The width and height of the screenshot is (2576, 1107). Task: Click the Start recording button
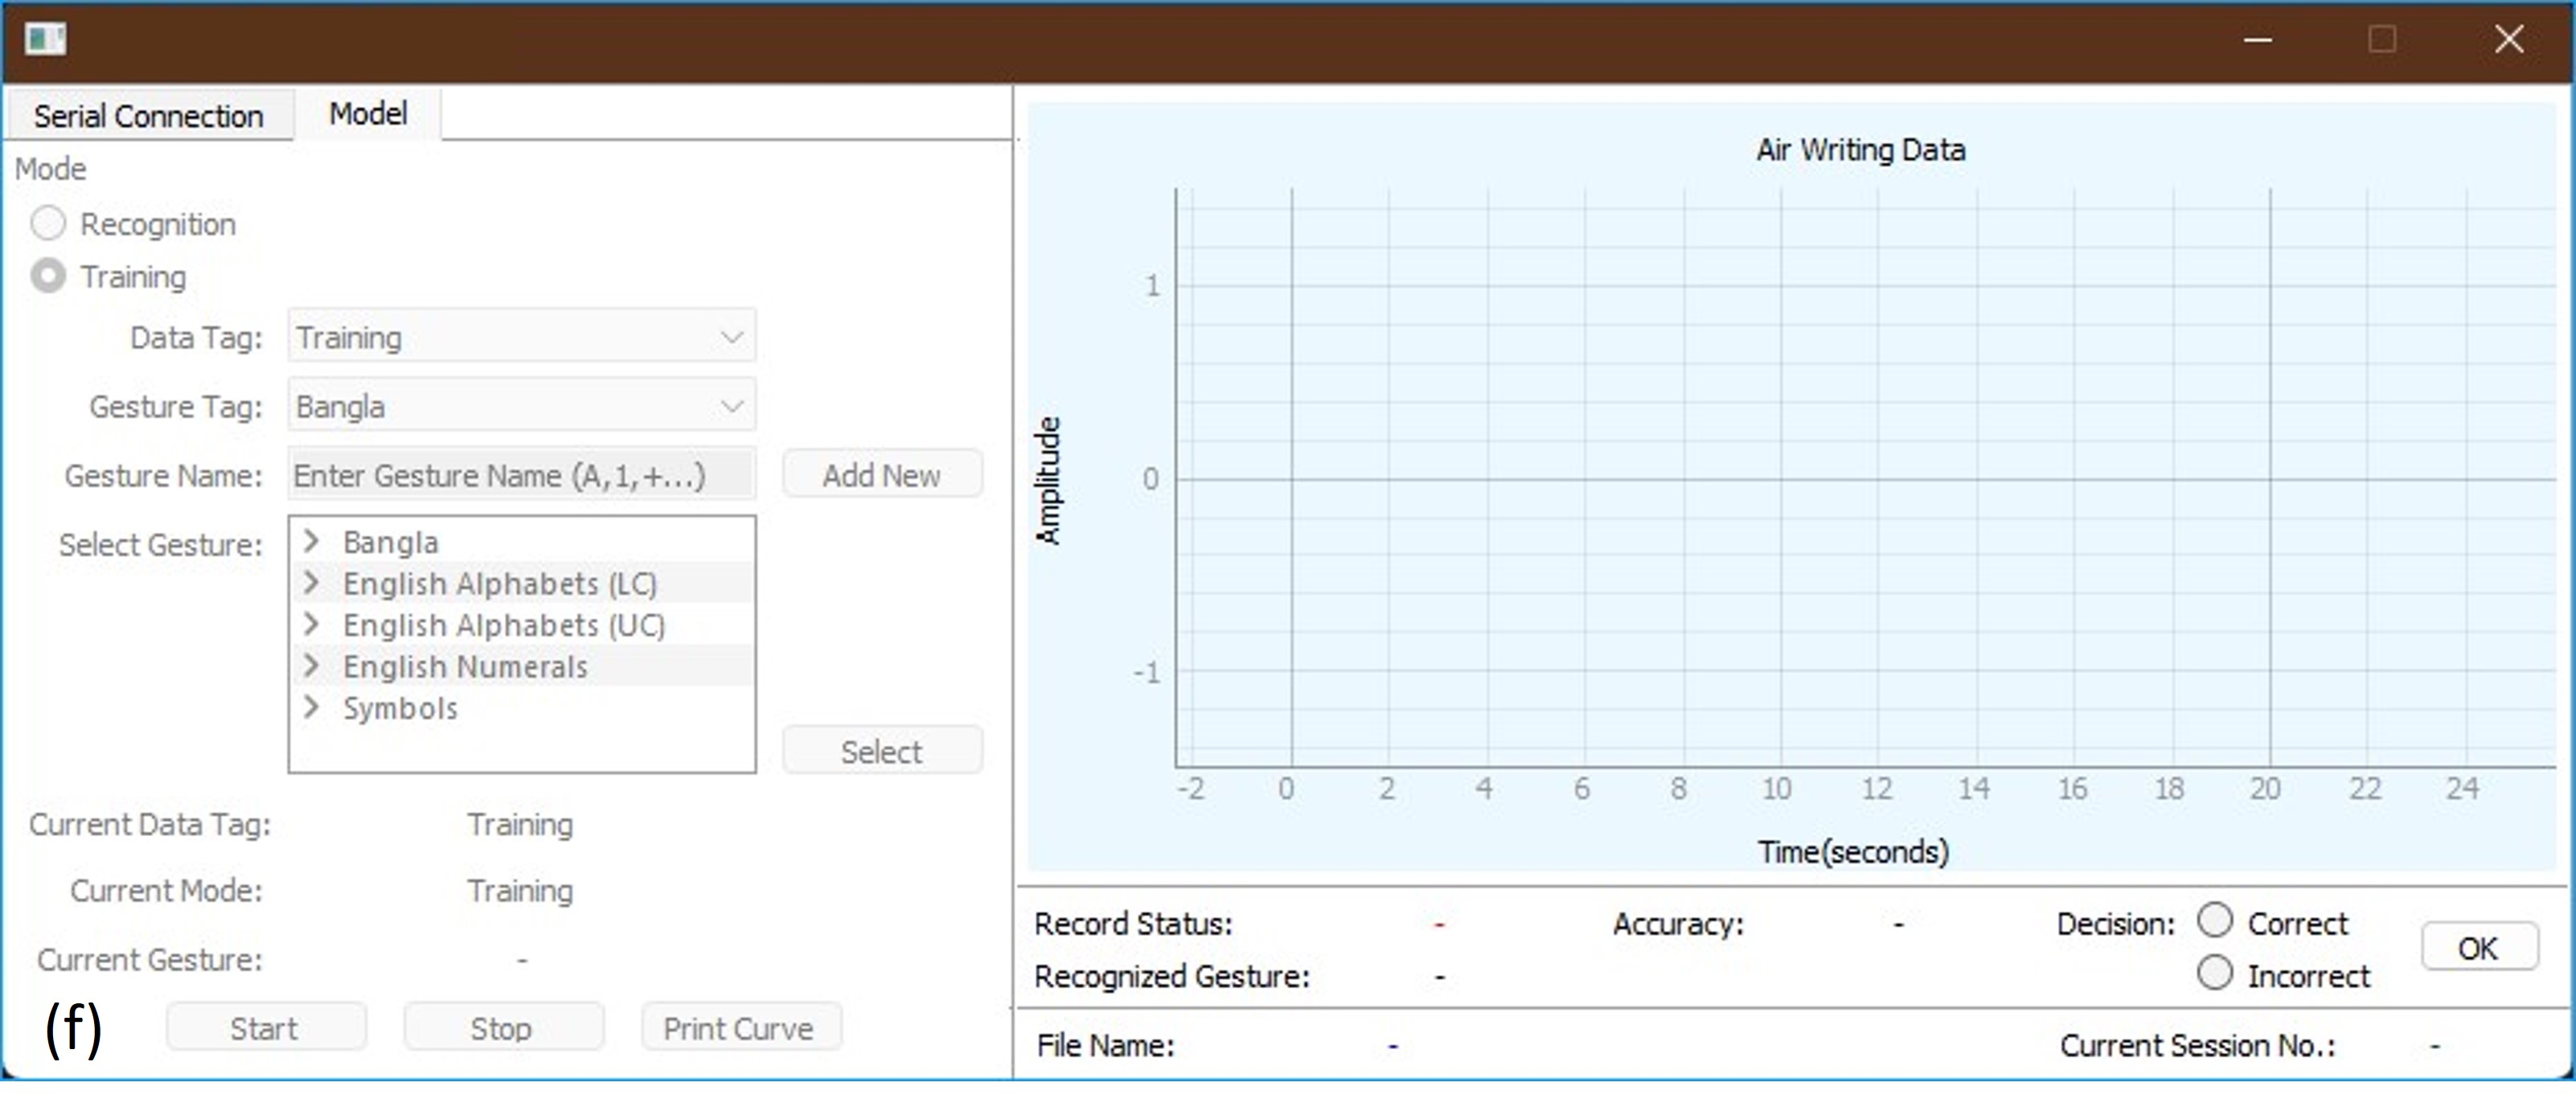tap(265, 1027)
